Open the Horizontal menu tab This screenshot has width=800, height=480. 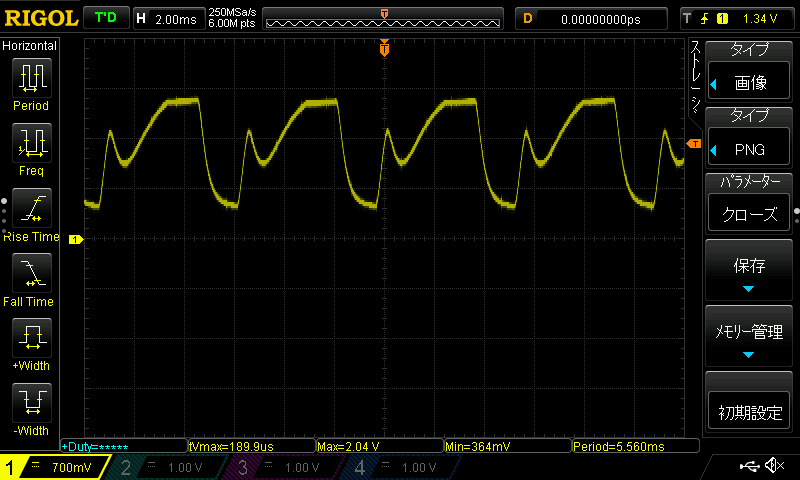[30, 46]
